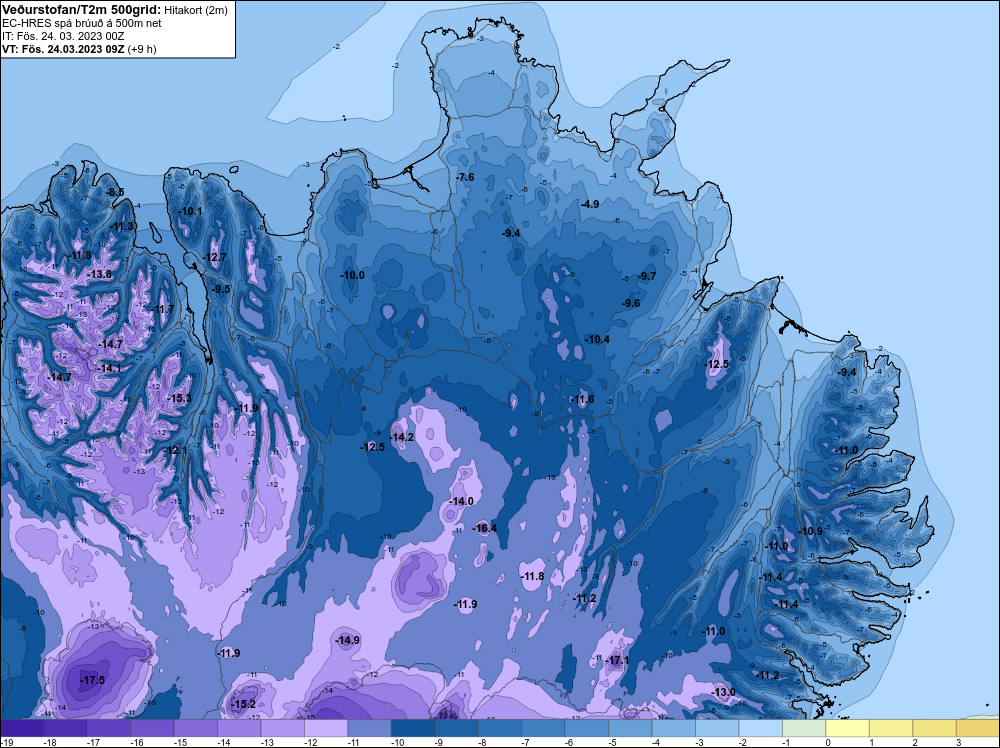Pick the legend swatch between 0 and 1

[848, 728]
